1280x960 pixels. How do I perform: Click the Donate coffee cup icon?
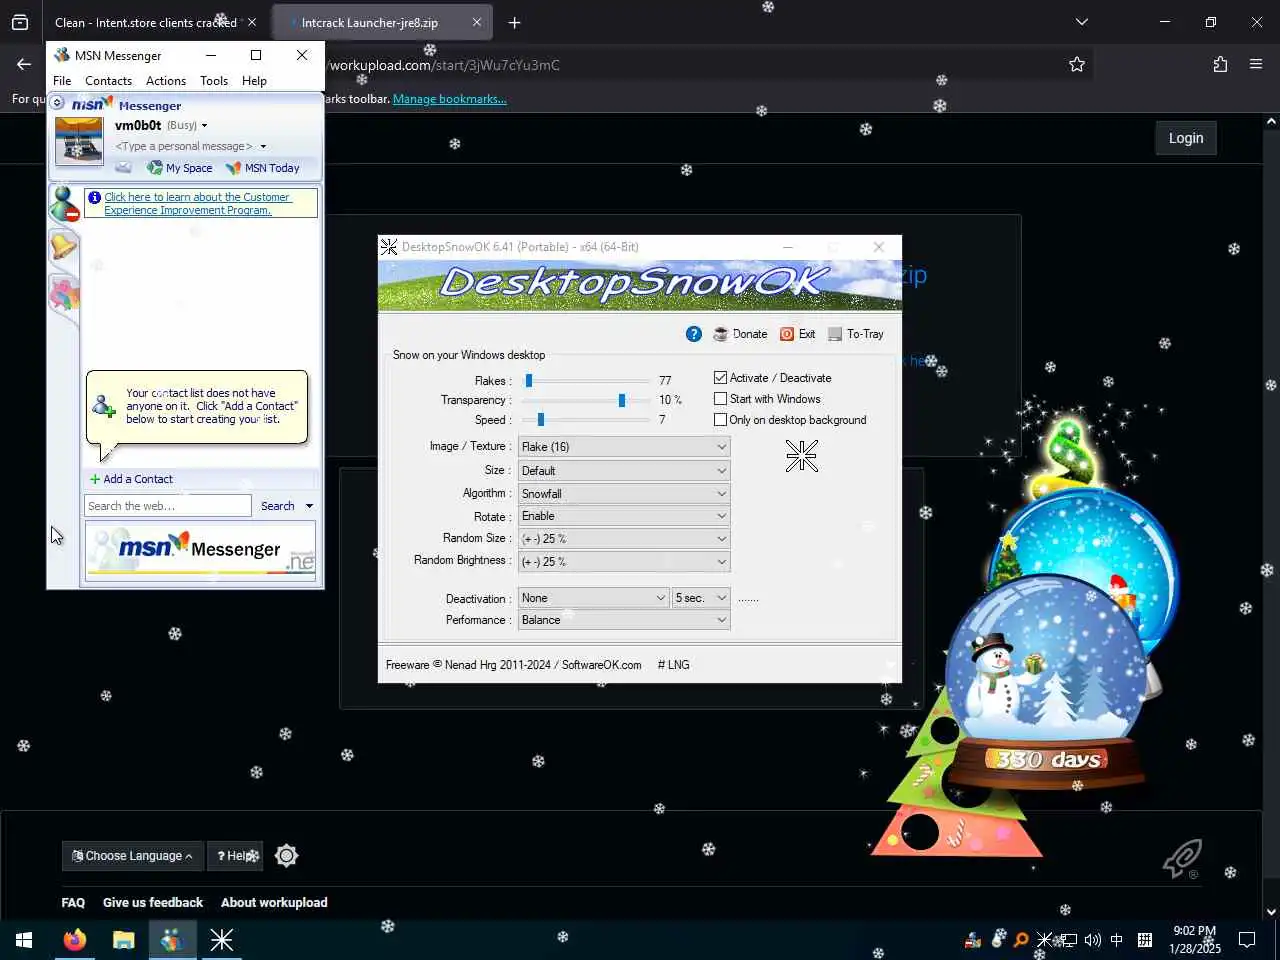pos(720,334)
